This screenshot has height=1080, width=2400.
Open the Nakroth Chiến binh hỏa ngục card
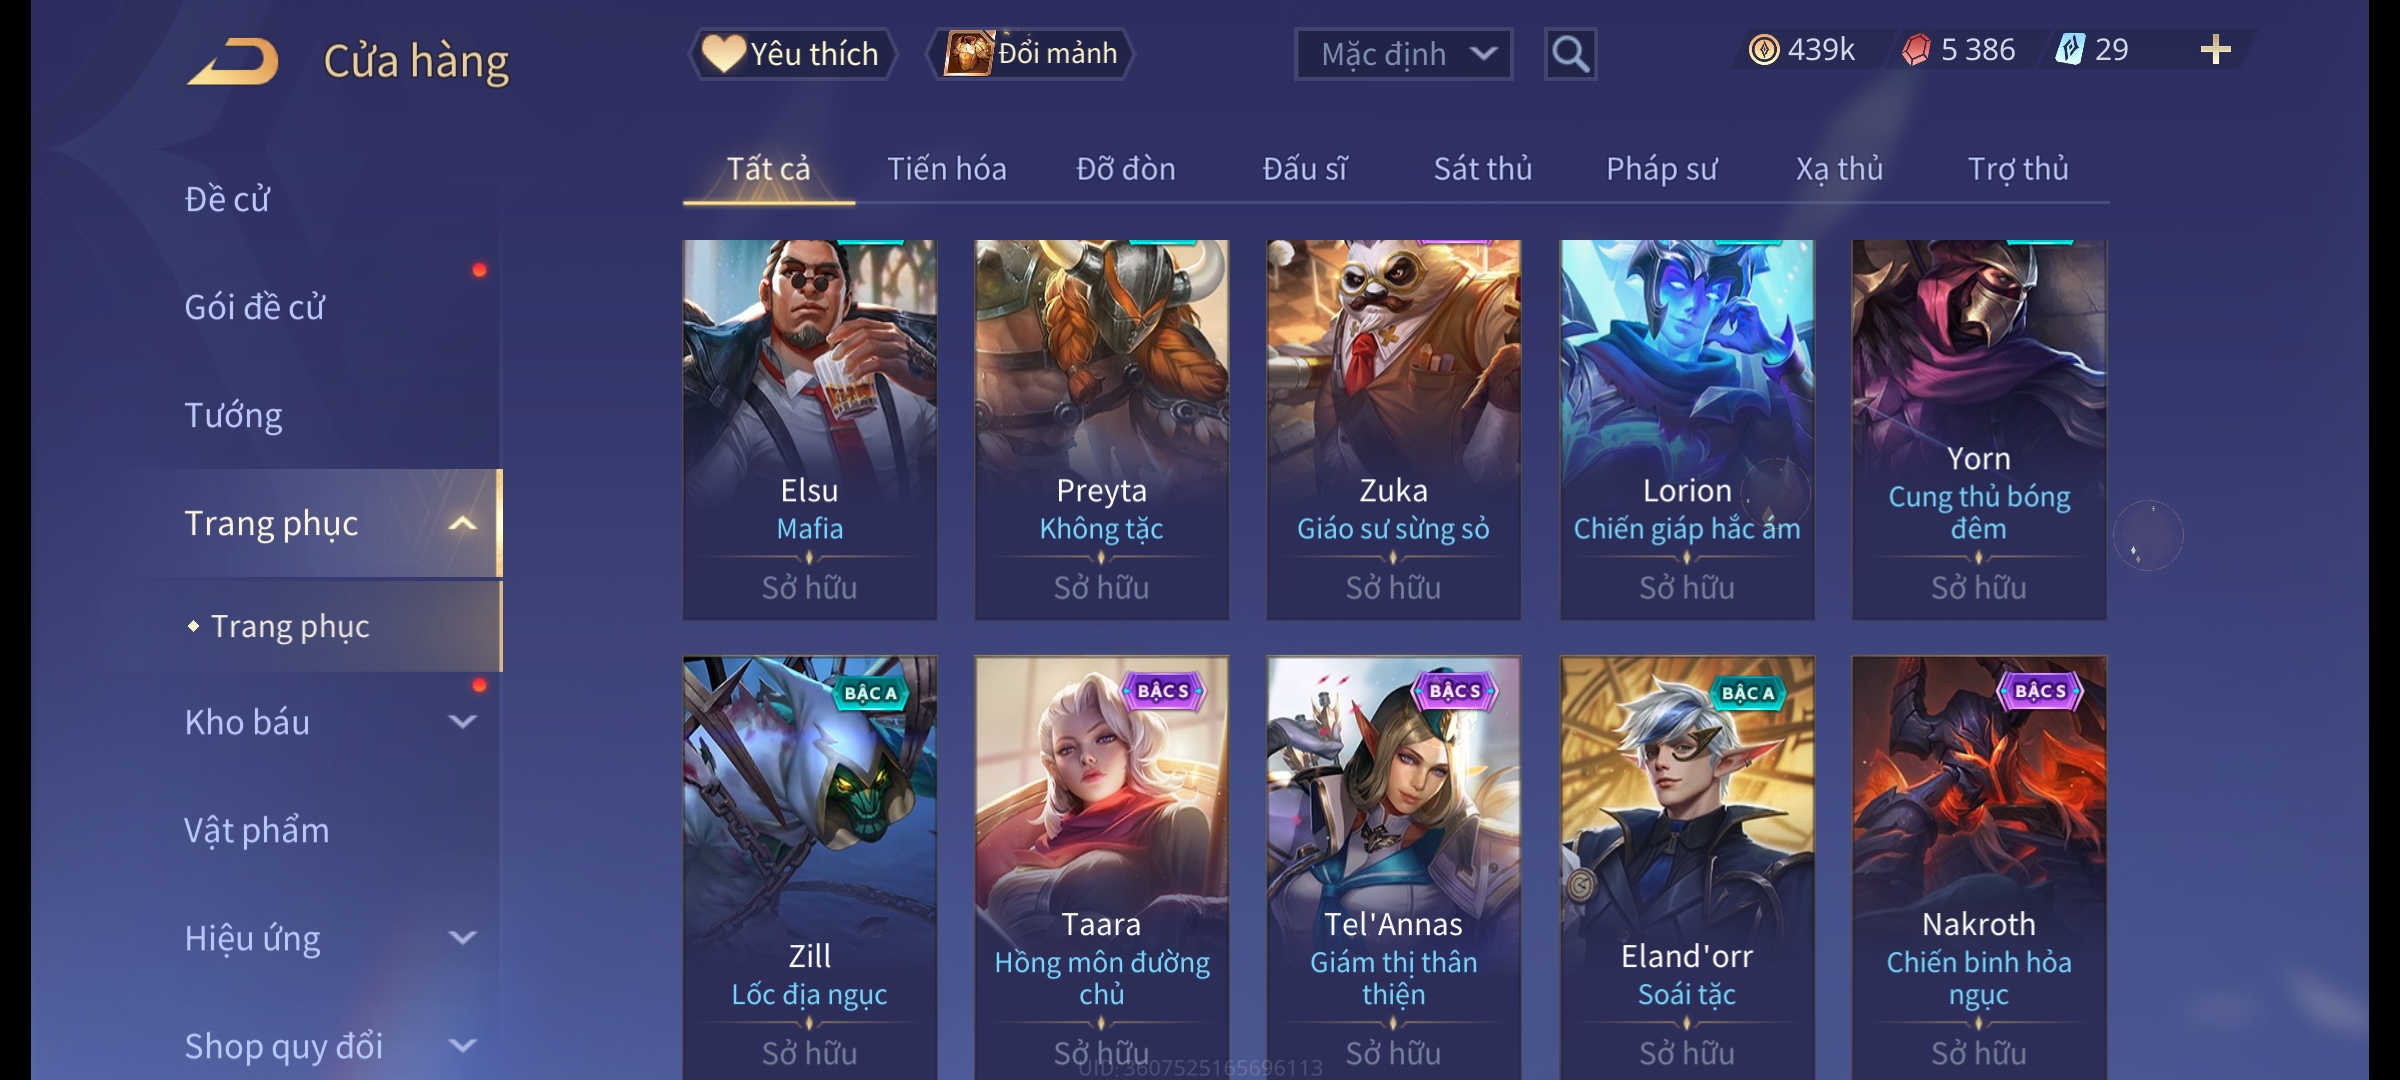pos(1979,867)
